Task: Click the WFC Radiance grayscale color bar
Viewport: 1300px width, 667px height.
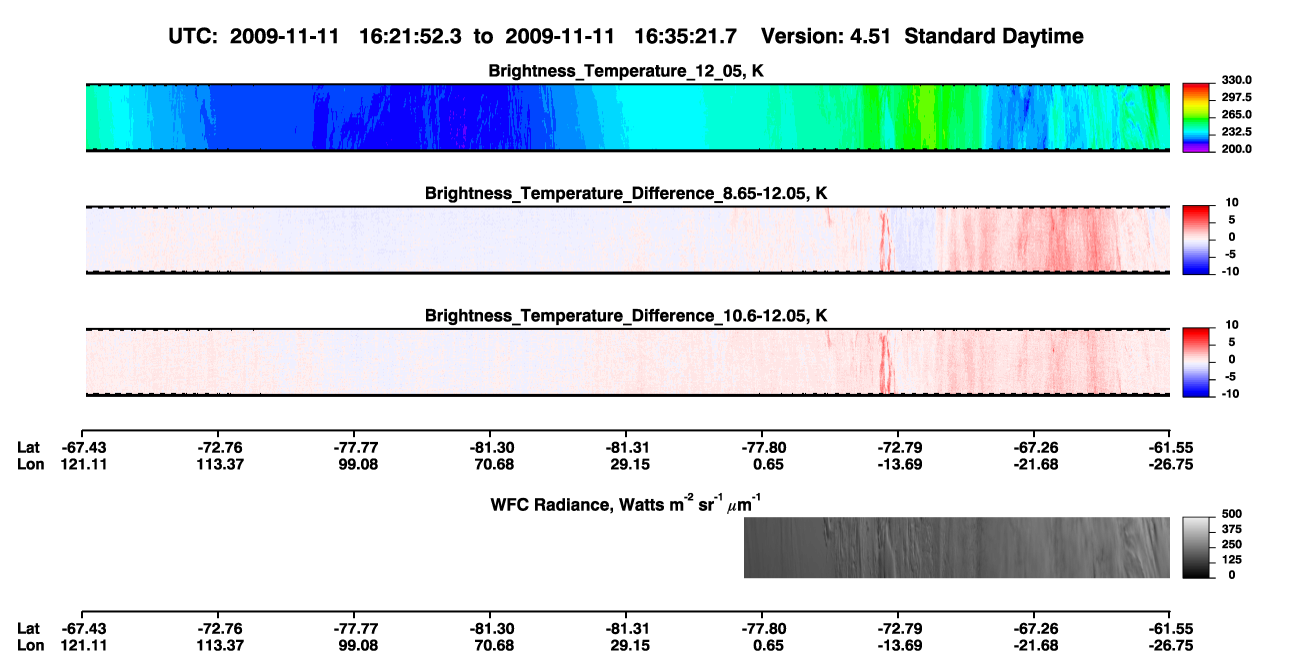Action: tap(1196, 547)
